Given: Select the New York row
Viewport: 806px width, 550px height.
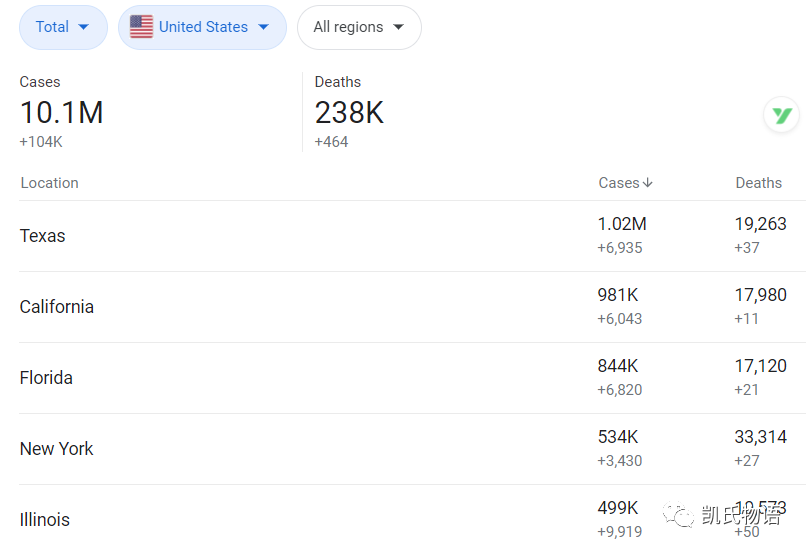Looking at the screenshot, I should click(x=412, y=449).
